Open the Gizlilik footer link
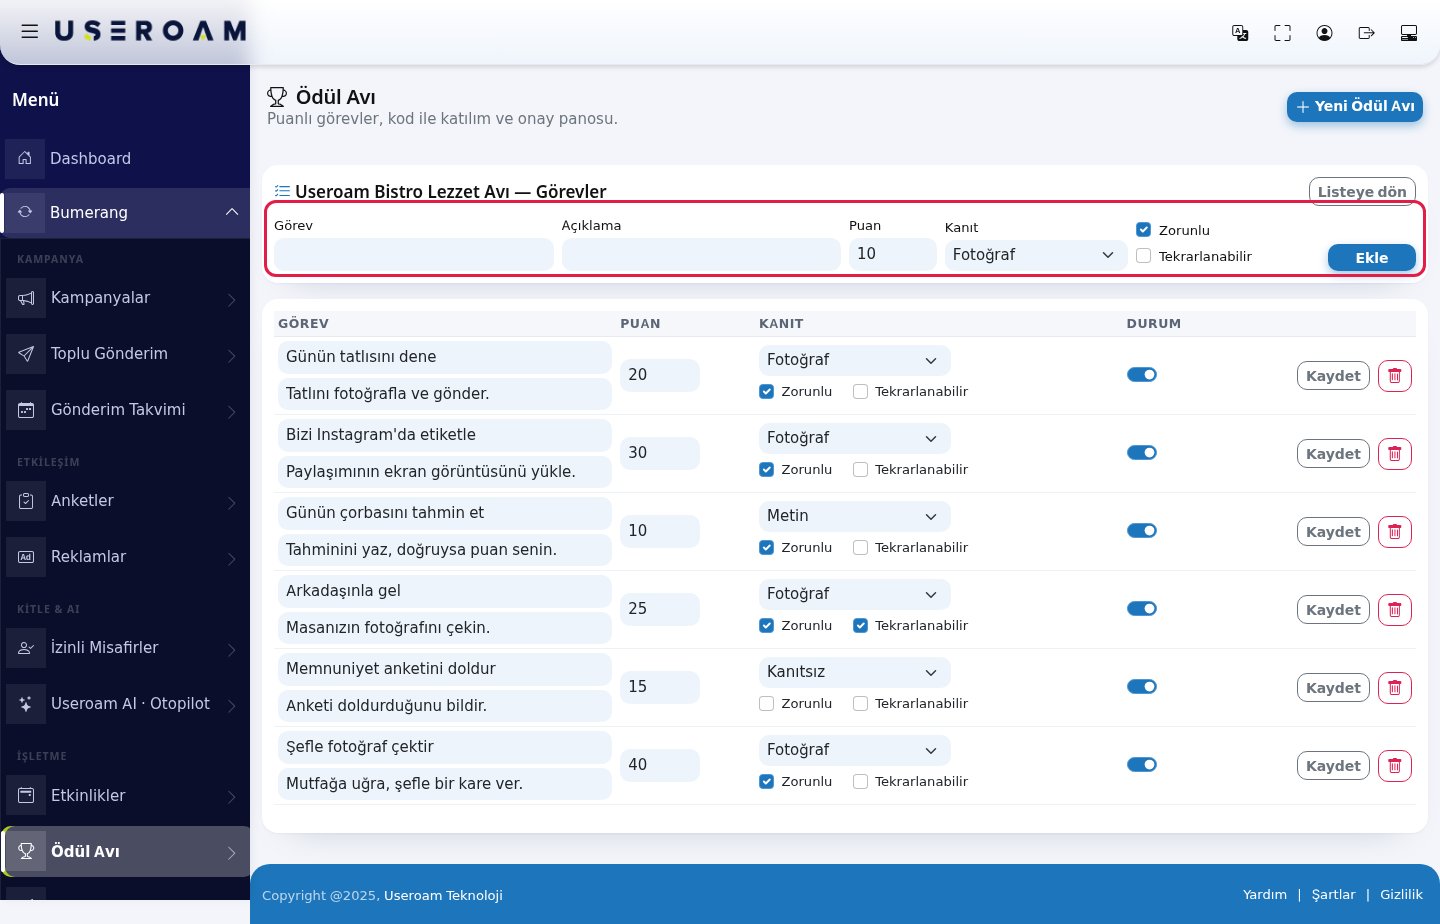The image size is (1440, 924). [x=1401, y=895]
